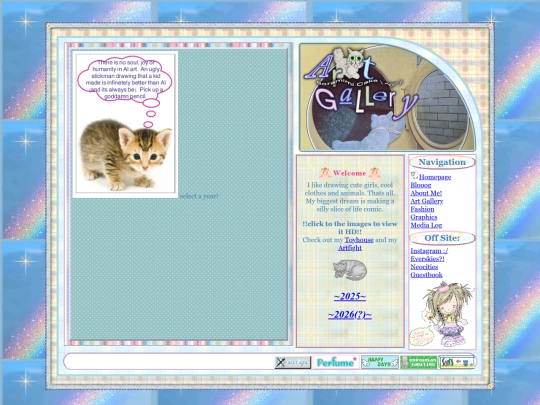Click the last badge with red arrow
Viewport: 540px width, 405px height.
click(457, 362)
